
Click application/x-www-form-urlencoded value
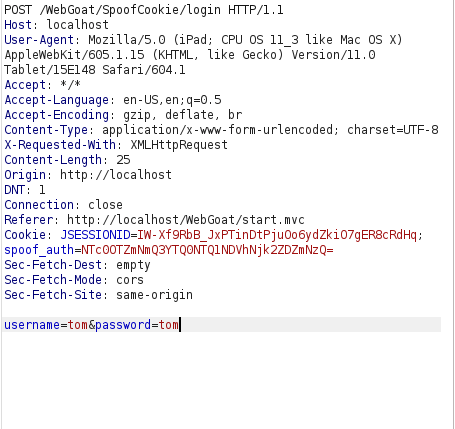point(218,130)
